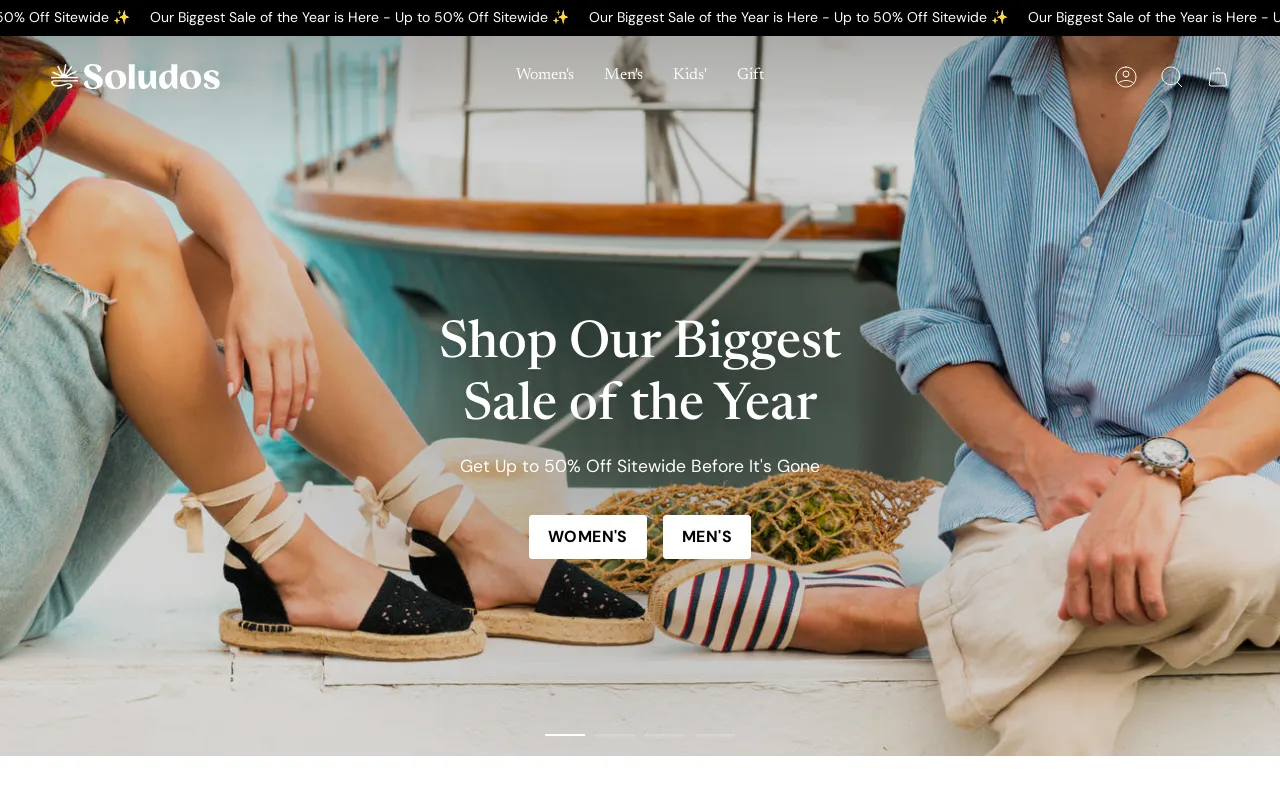
Task: Go to the fourth hero slide indicator
Action: [715, 735]
